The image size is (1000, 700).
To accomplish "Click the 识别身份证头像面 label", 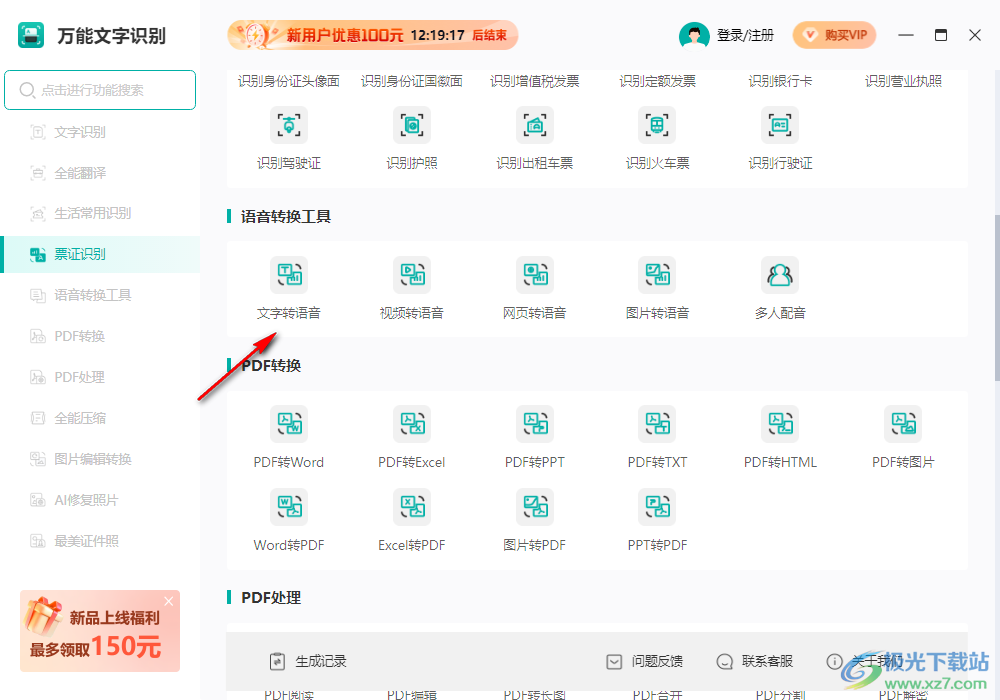I will point(289,81).
